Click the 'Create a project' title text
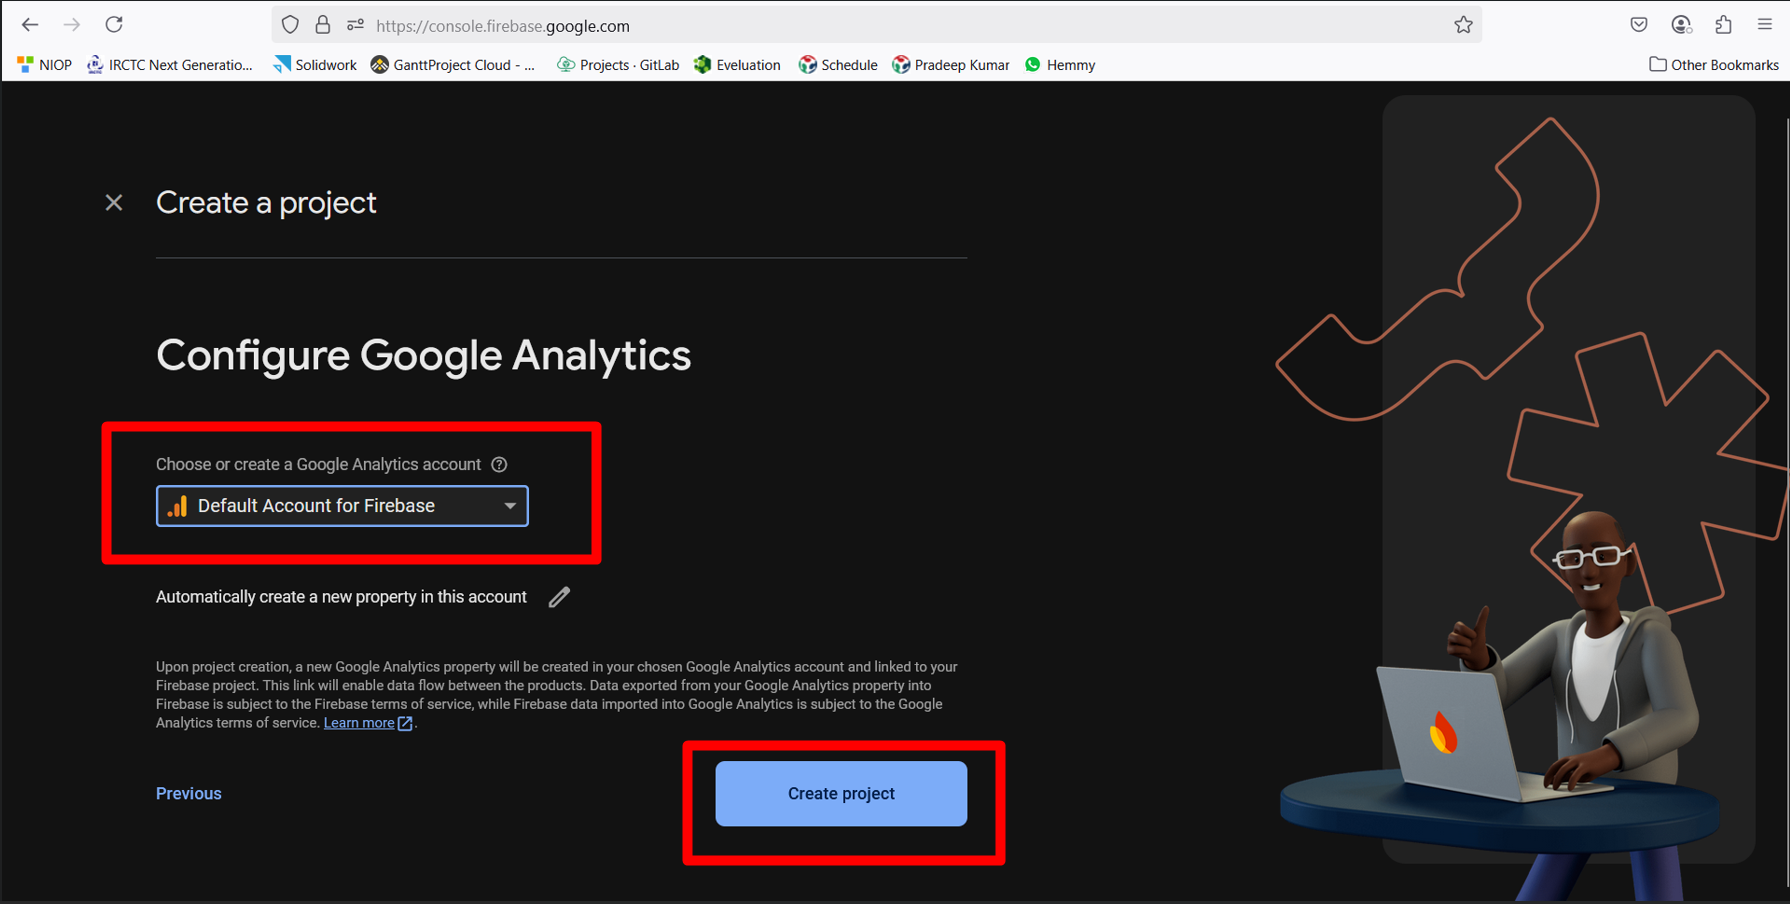 coord(266,203)
